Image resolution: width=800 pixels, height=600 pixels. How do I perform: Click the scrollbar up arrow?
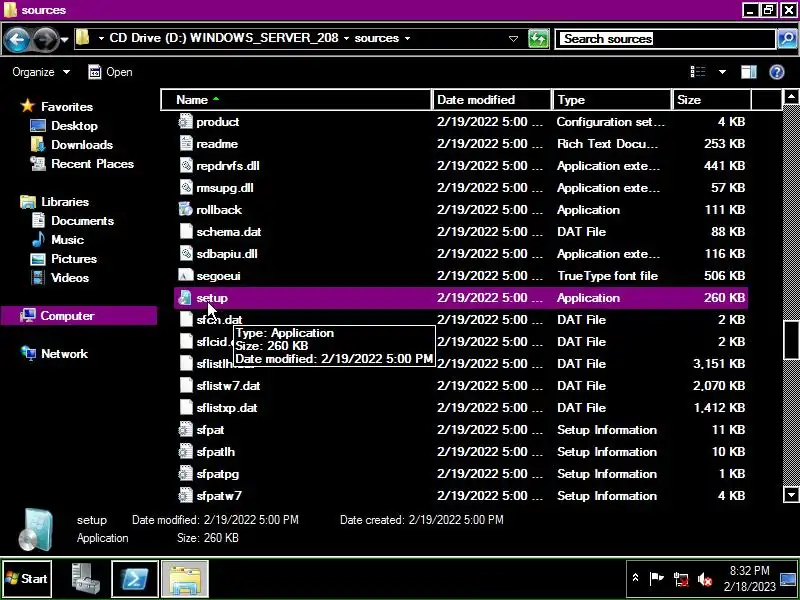click(x=791, y=96)
